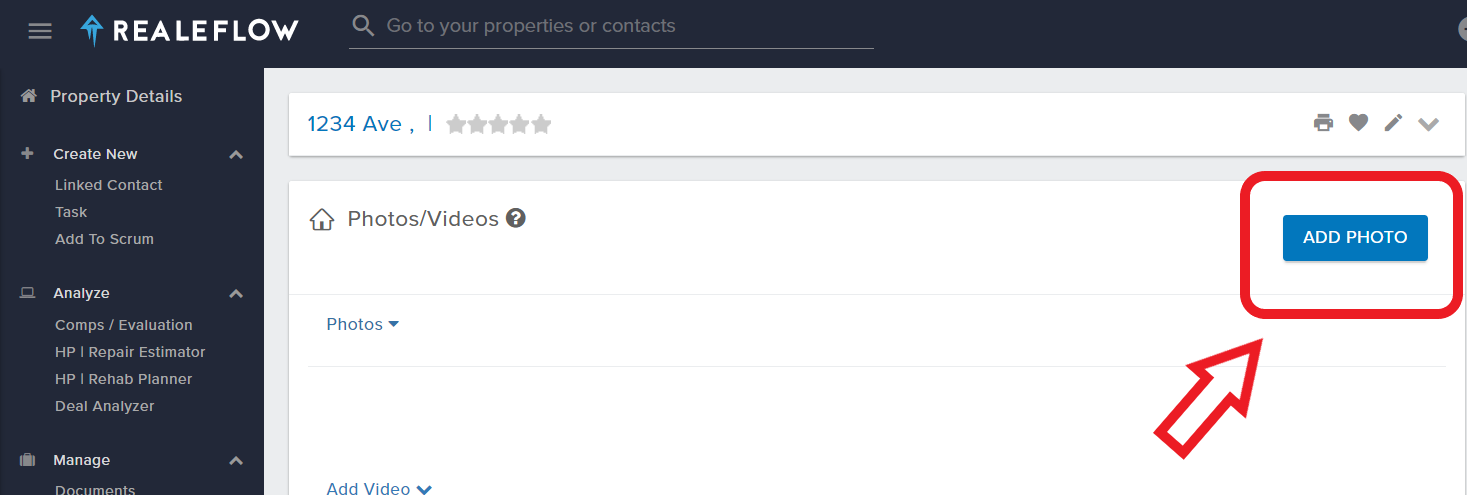Click the search magnifier icon
Image resolution: width=1467 pixels, height=495 pixels.
364,26
